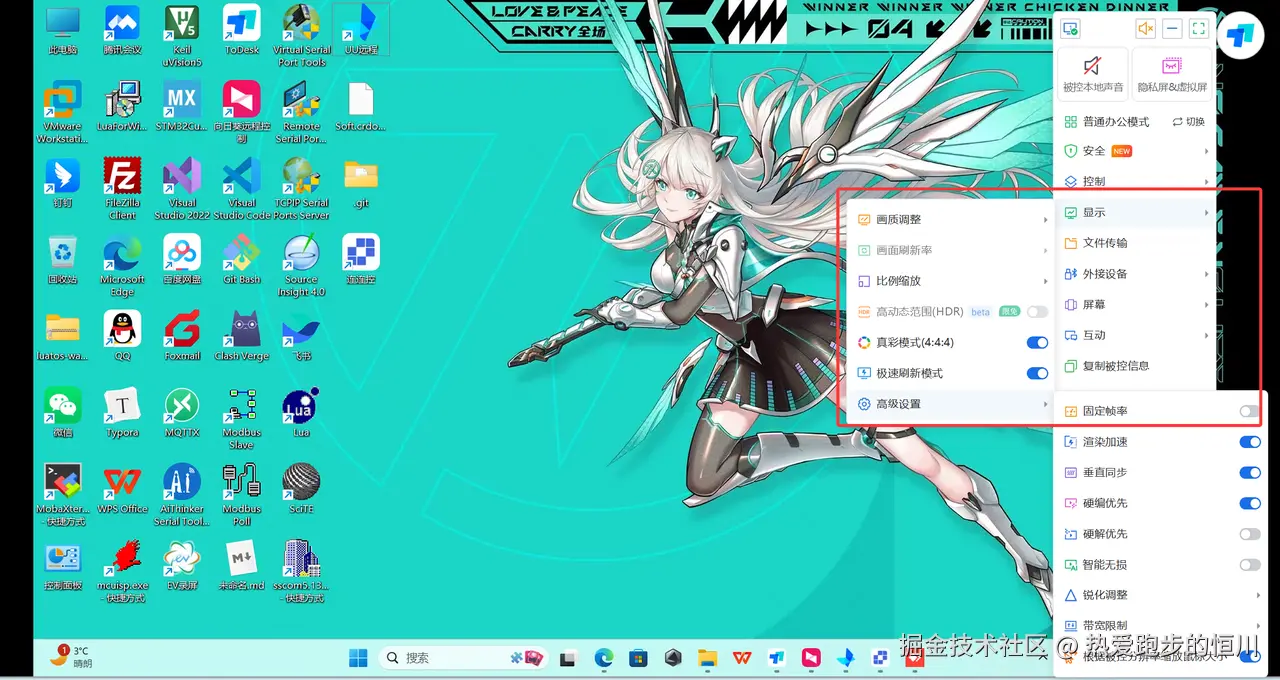Select the WPS Office desktop icon
The height and width of the screenshot is (680, 1280).
point(122,489)
